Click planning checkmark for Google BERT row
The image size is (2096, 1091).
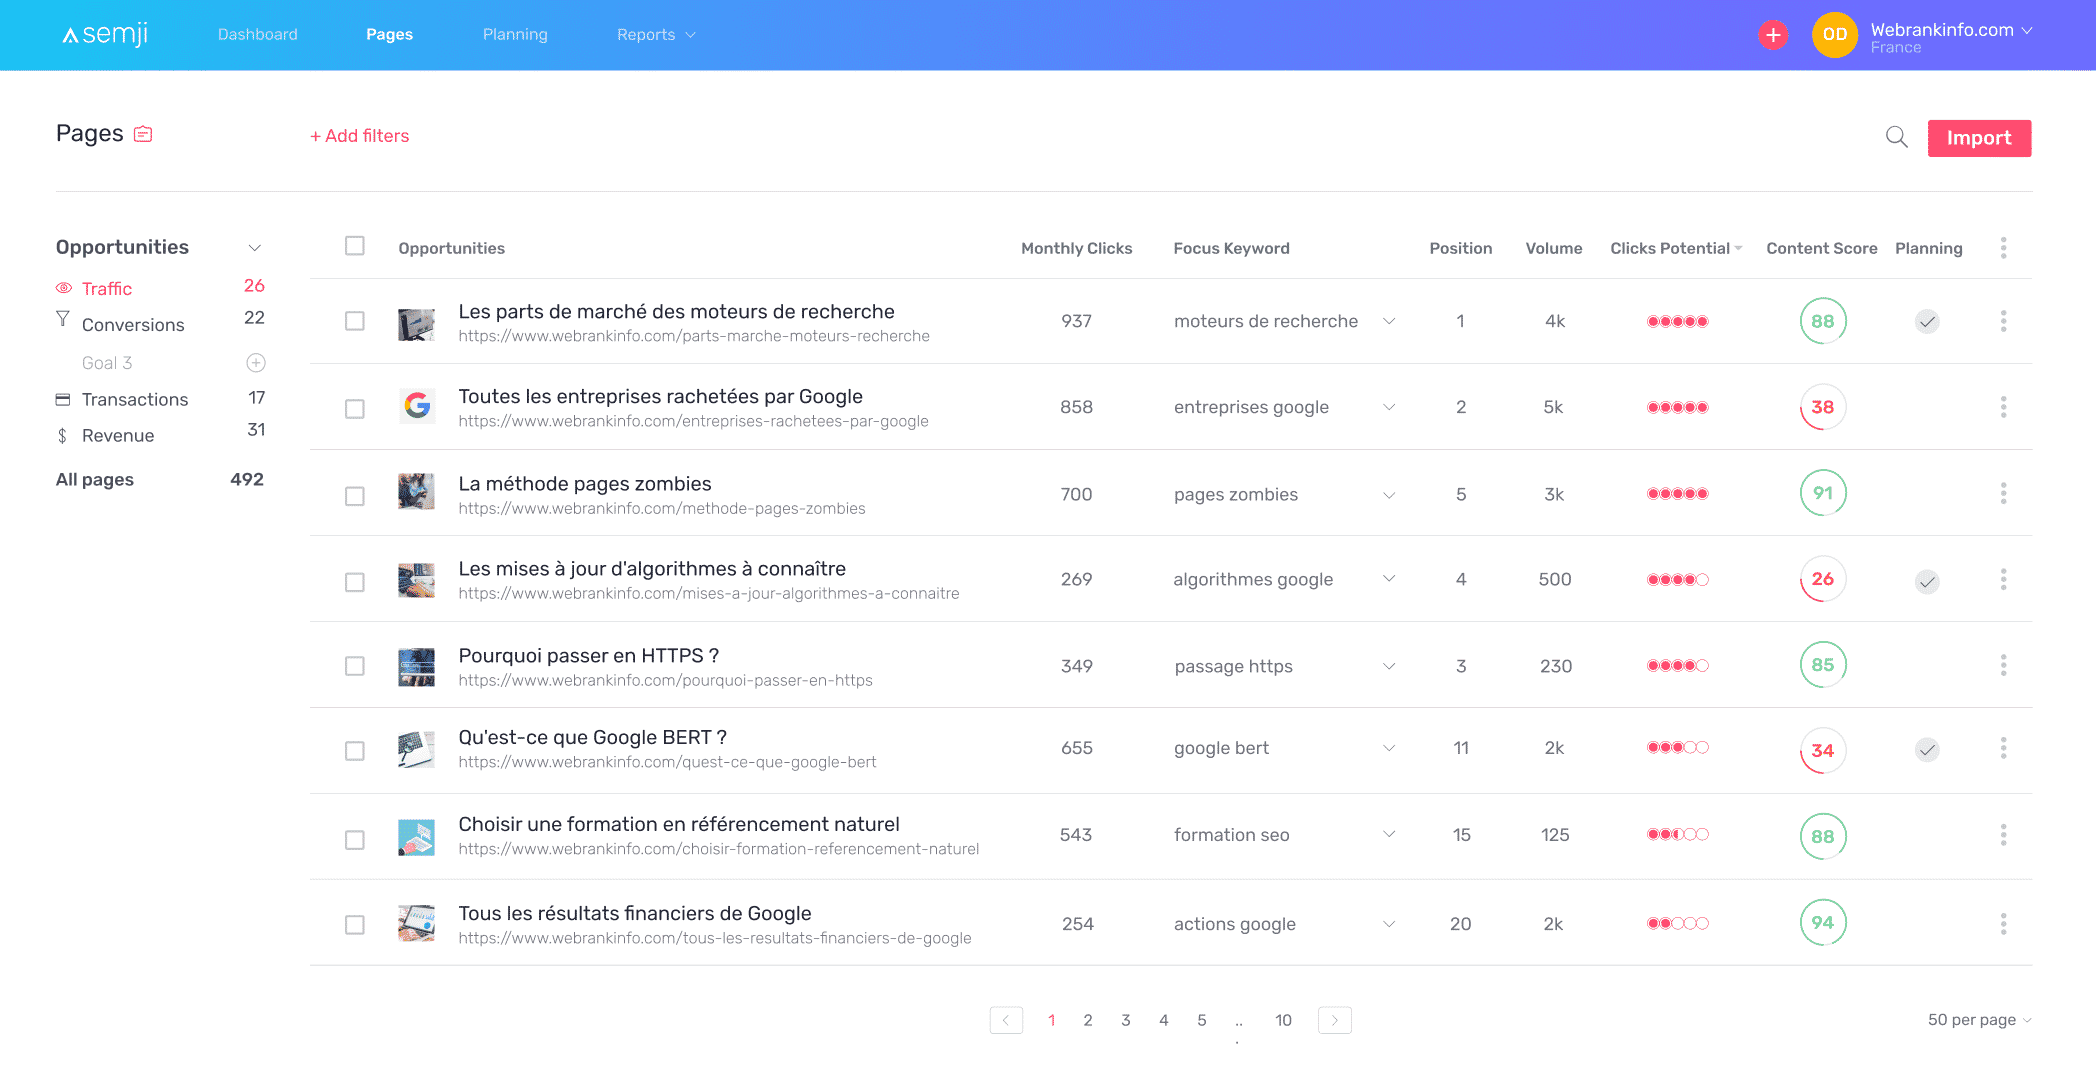(x=1927, y=749)
